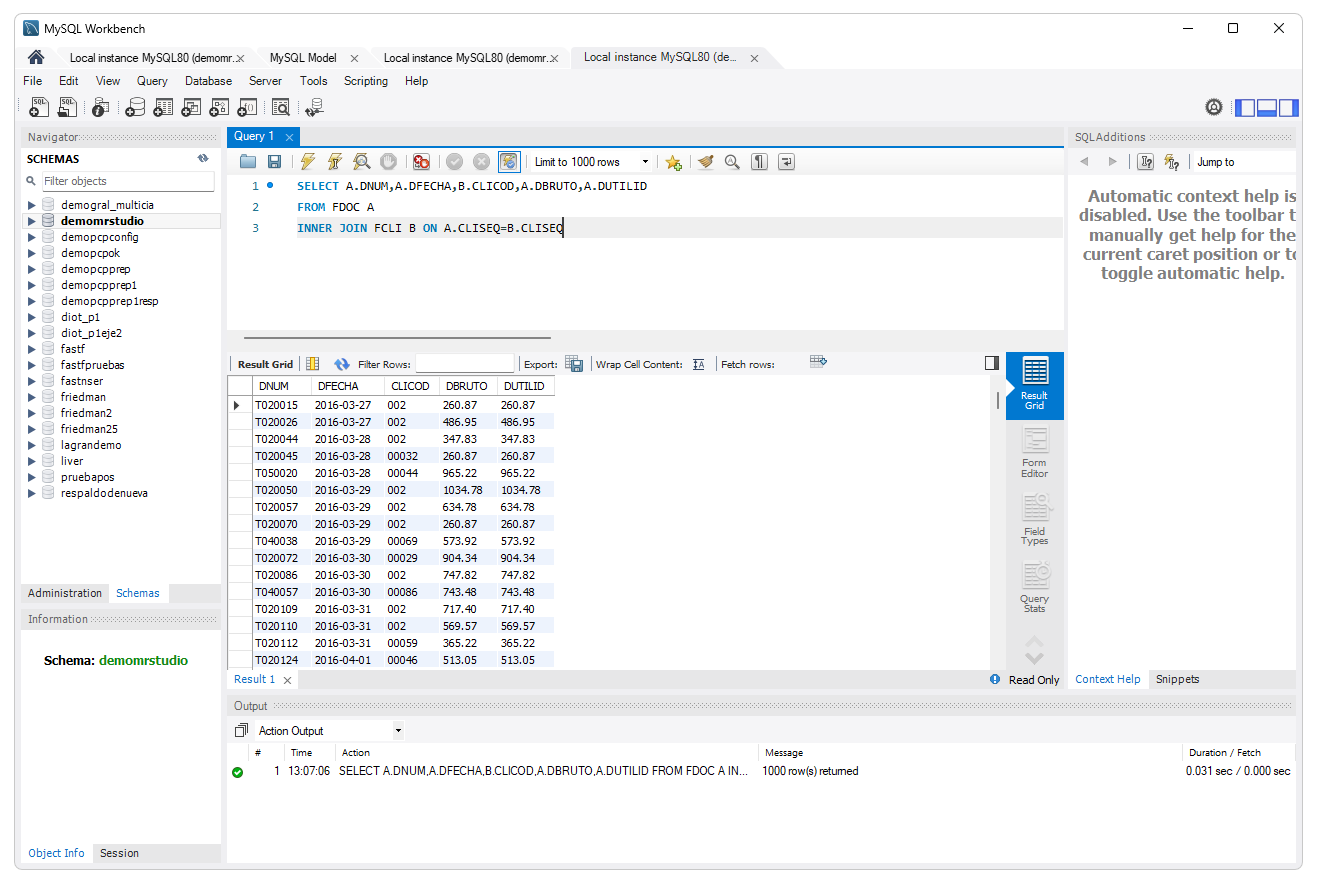The width and height of the screenshot is (1326, 887).
Task: Create a new SQL tab icon
Action: [39, 107]
